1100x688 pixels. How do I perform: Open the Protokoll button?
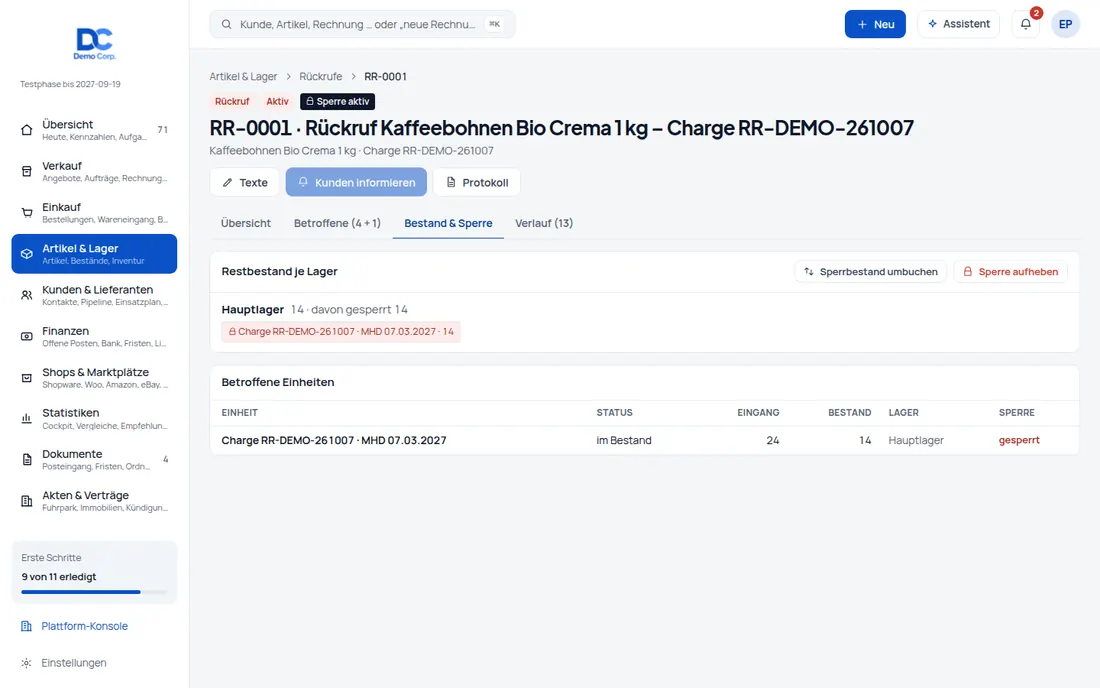[x=477, y=182]
